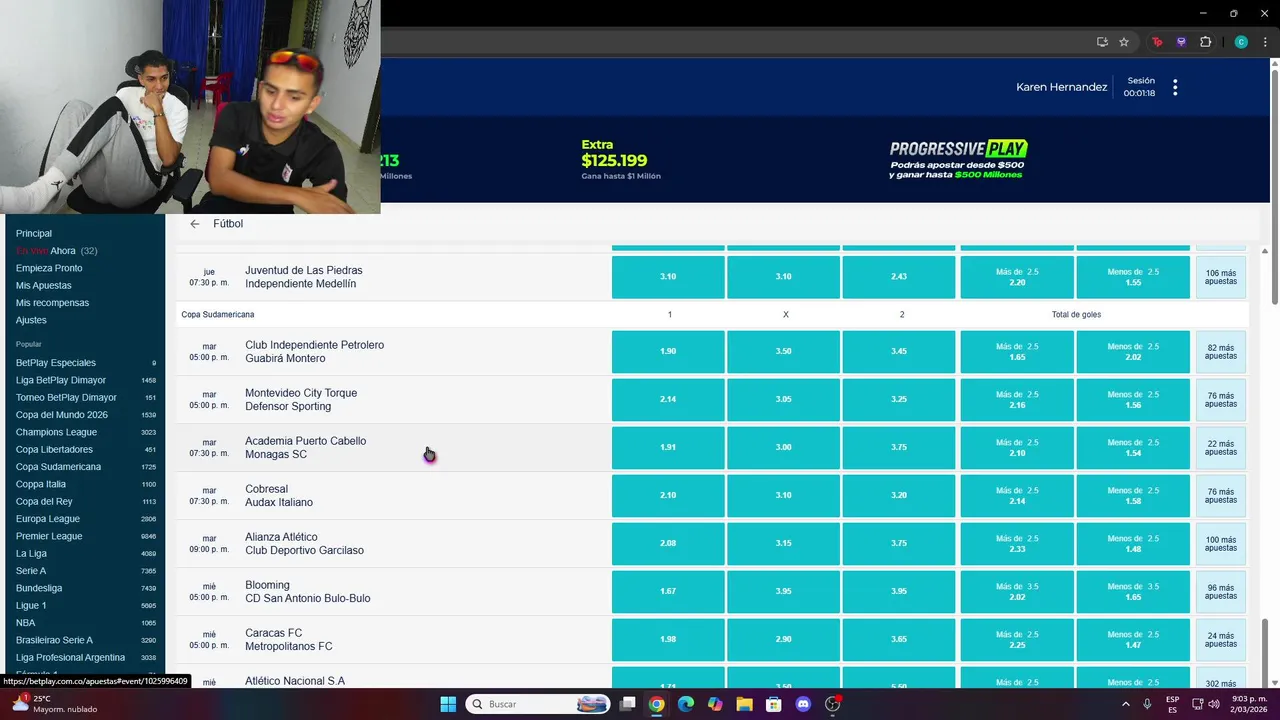Open 22 más apuestas for Academia Puerto Cabello

tap(1220, 447)
